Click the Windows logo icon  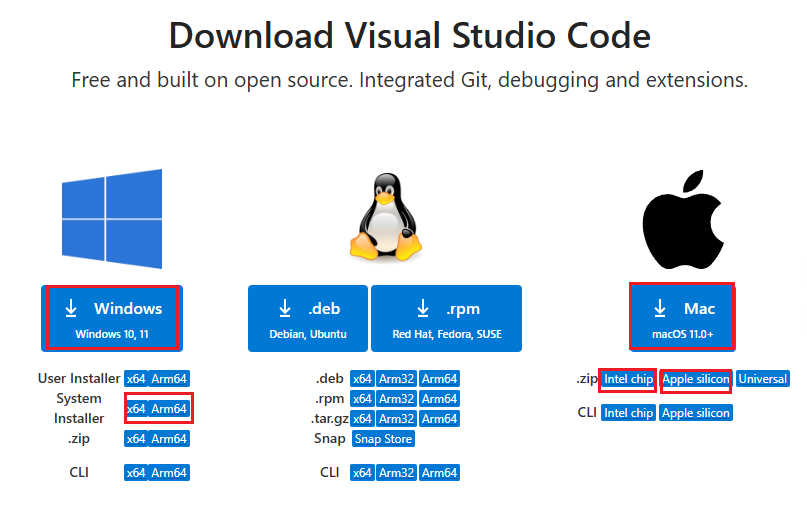coord(112,219)
